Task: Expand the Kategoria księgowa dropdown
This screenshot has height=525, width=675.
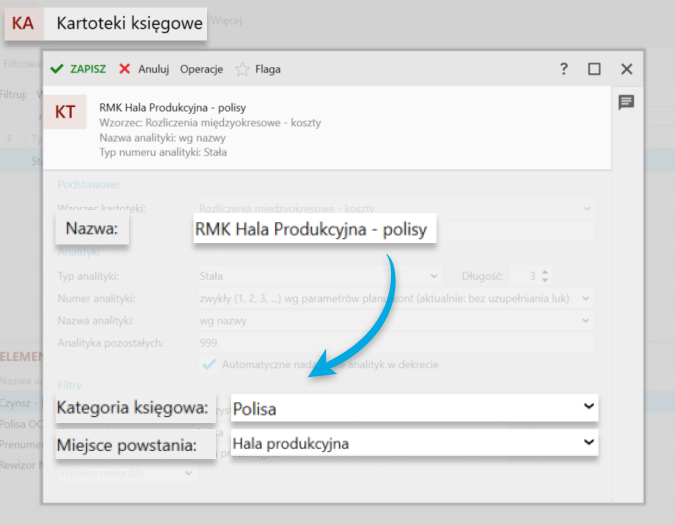Action: click(586, 408)
